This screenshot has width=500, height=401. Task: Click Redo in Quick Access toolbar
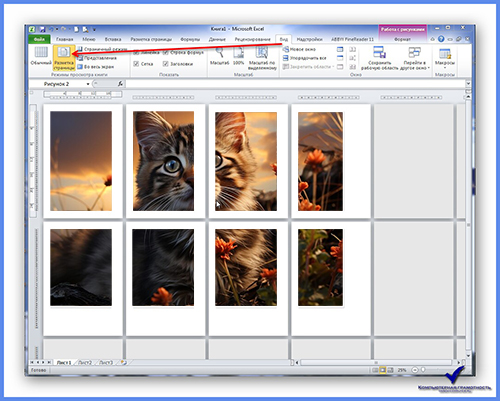63,29
